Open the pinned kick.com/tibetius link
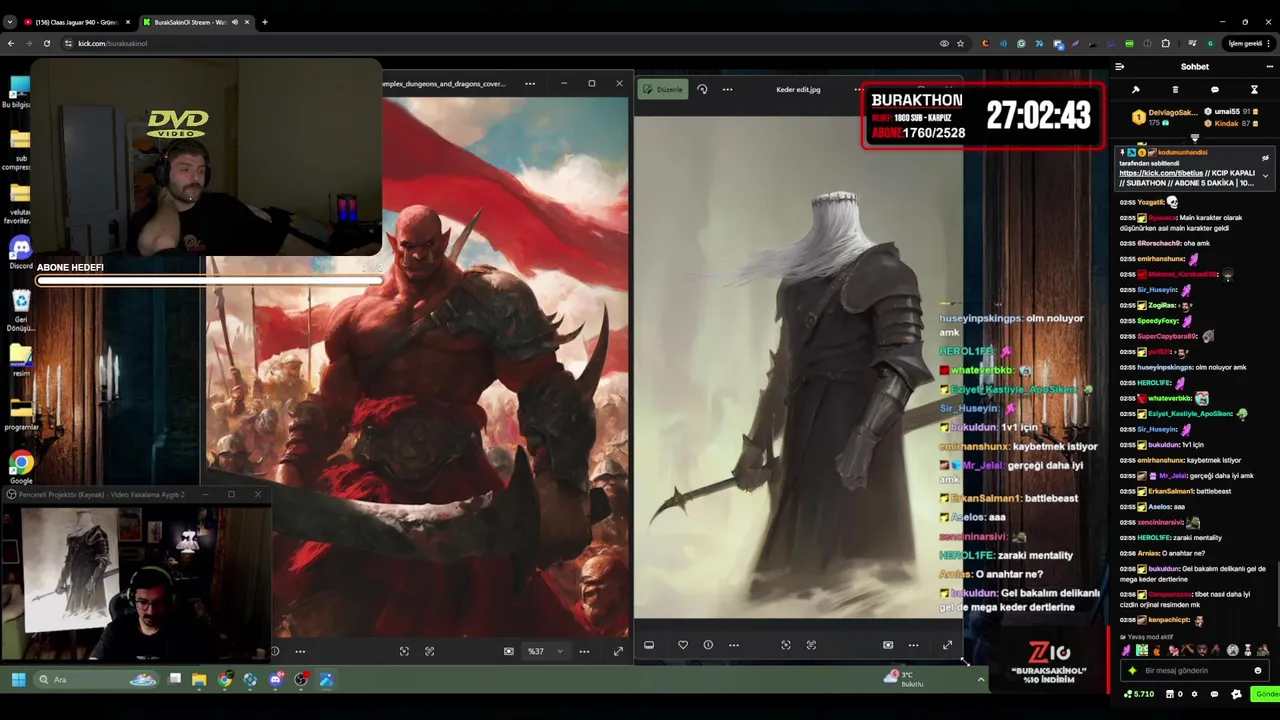This screenshot has height=720, width=1280. [1161, 173]
